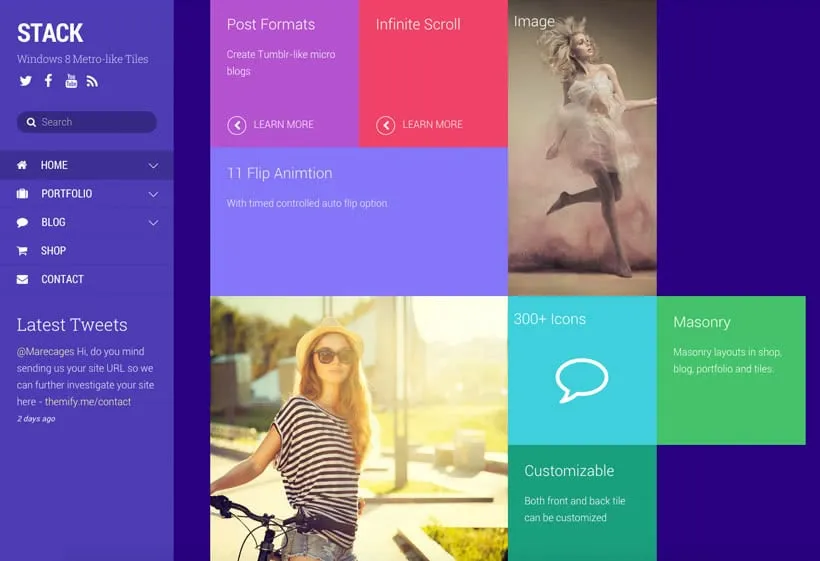Click the 300+ Icons tile heading
This screenshot has height=561, width=820.
point(550,319)
